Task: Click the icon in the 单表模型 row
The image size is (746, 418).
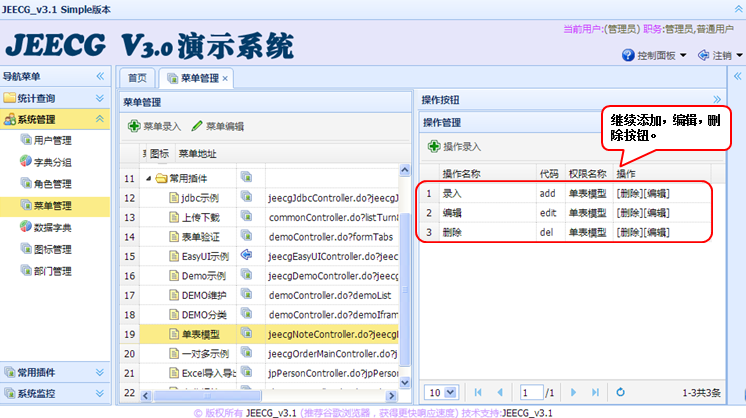Action: pos(246,333)
